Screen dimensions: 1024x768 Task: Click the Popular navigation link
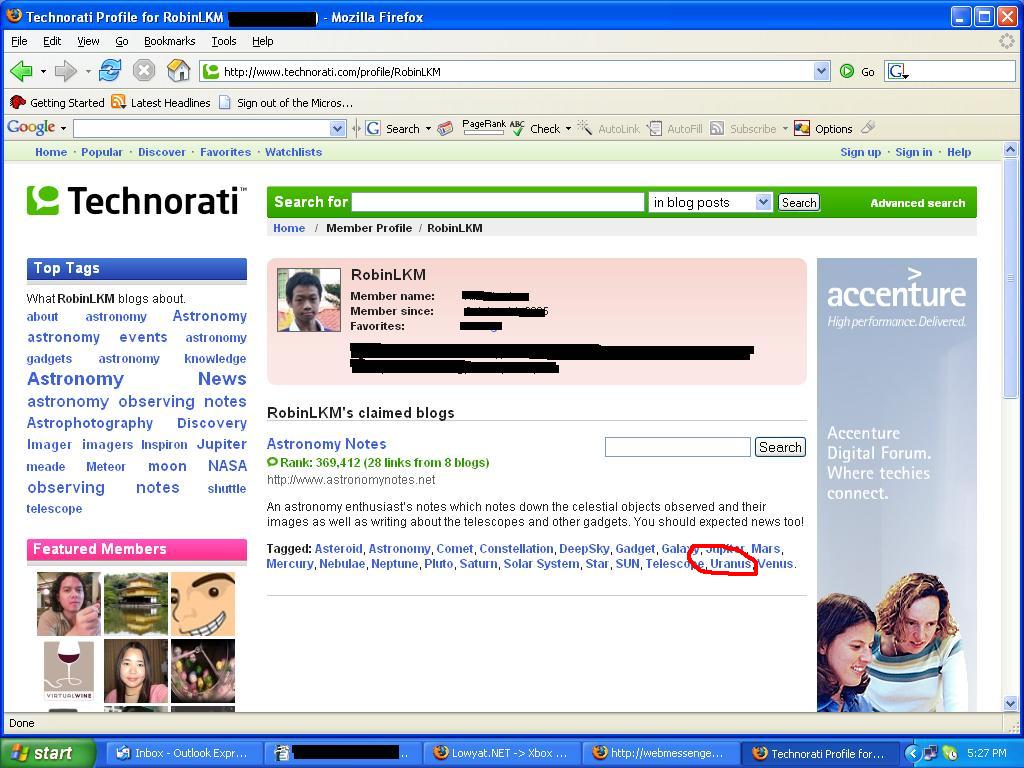tap(101, 152)
